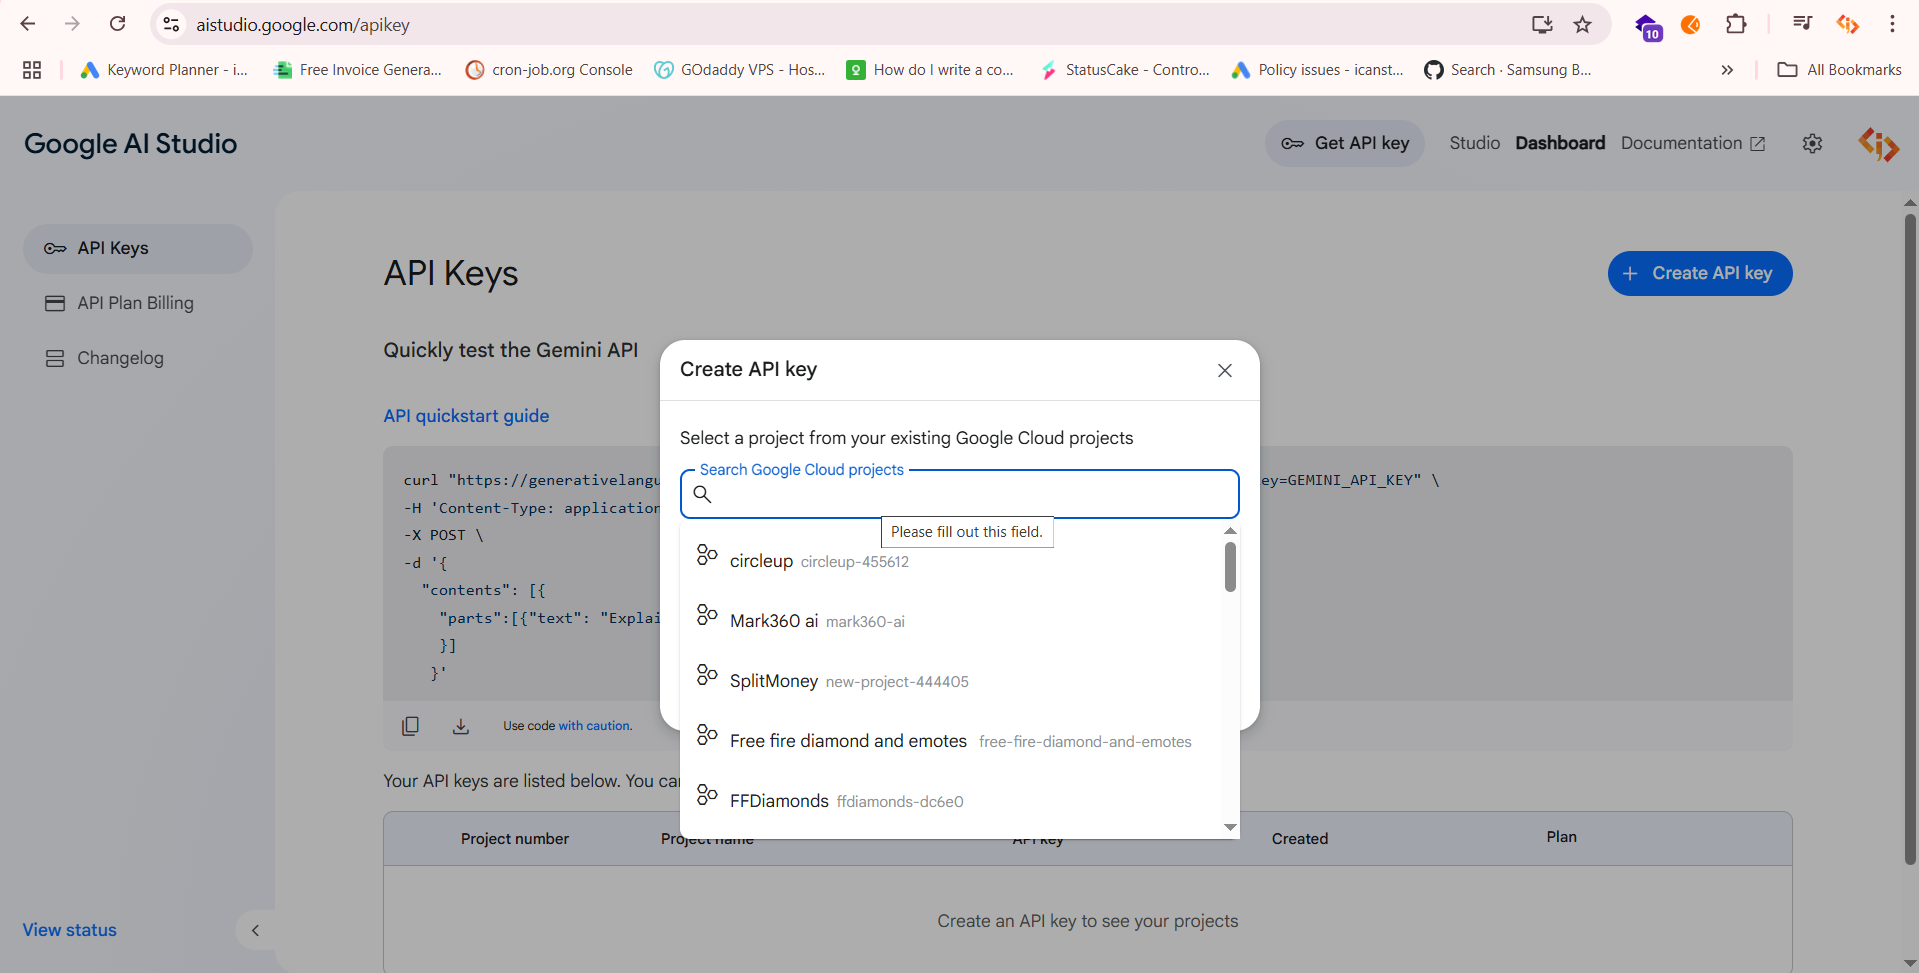Install app icon in address bar
Screen dimensions: 1919x973
pos(1542,24)
